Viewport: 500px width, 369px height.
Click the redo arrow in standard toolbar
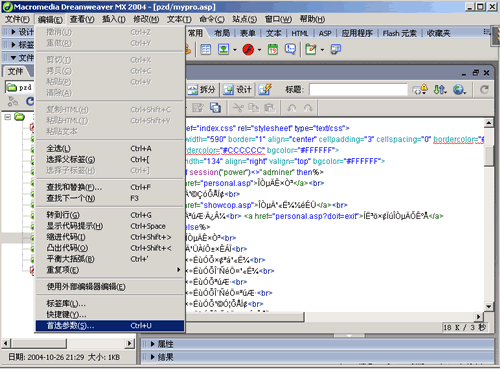[x=308, y=108]
